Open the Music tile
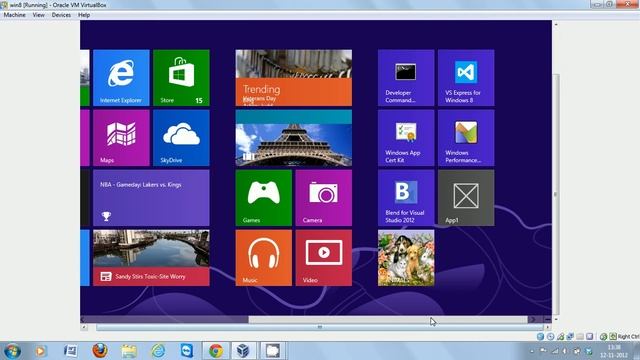The image size is (640, 360). pyautogui.click(x=264, y=258)
